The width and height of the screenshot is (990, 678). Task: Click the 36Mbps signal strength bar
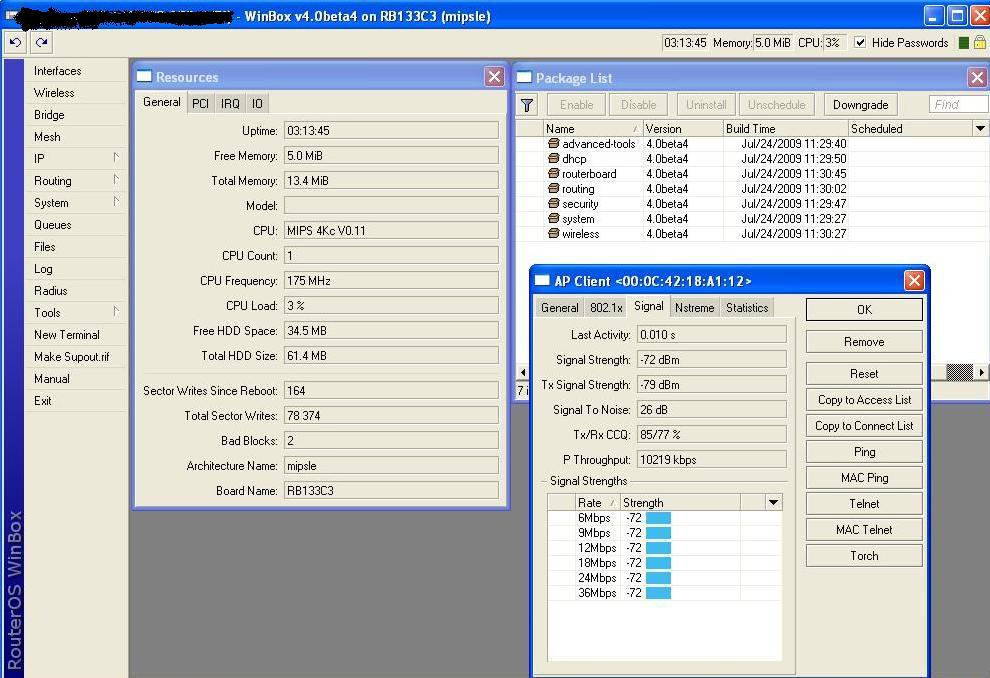point(658,593)
